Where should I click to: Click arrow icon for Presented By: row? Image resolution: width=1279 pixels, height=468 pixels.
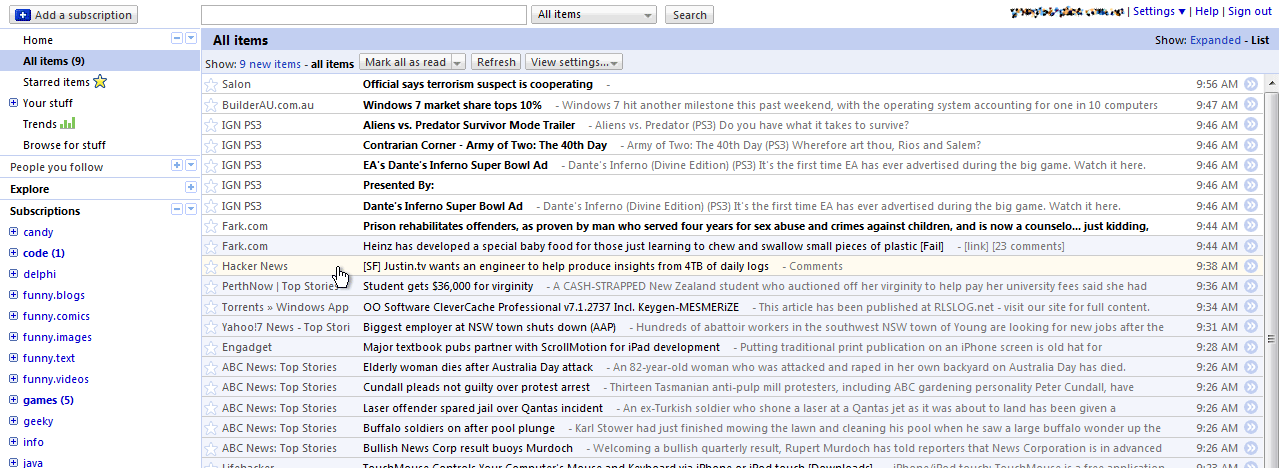pyautogui.click(x=1251, y=185)
